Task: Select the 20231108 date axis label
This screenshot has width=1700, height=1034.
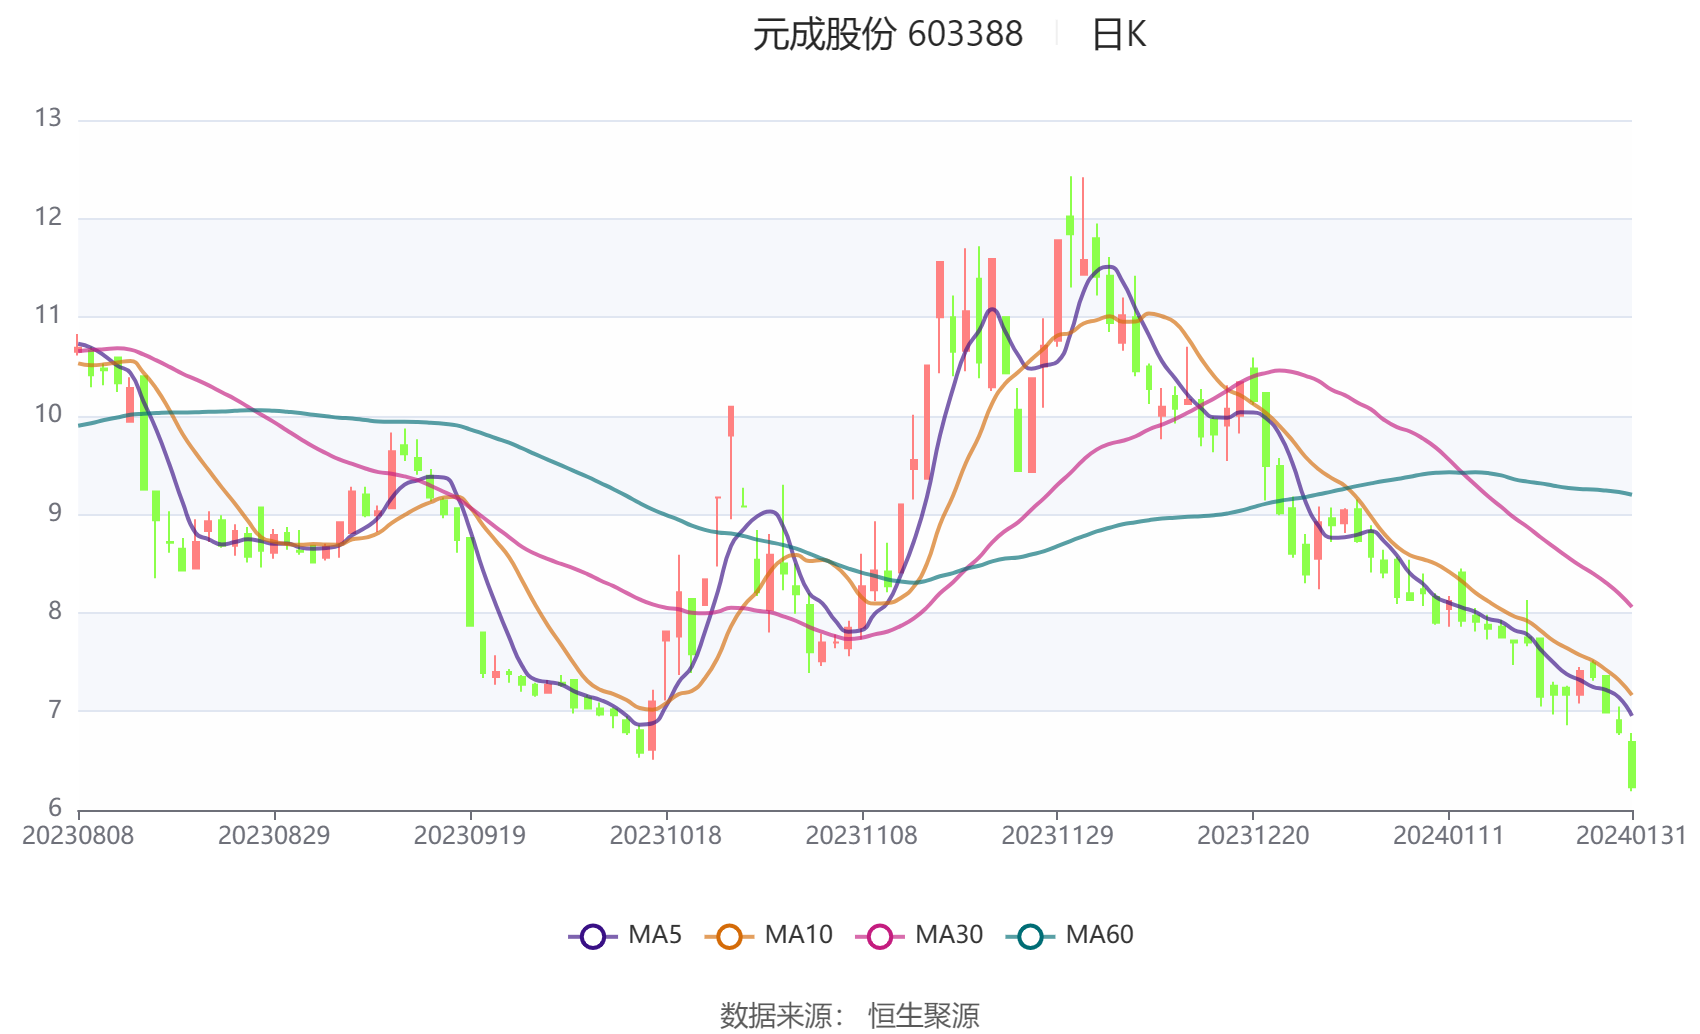Action: pyautogui.click(x=862, y=836)
